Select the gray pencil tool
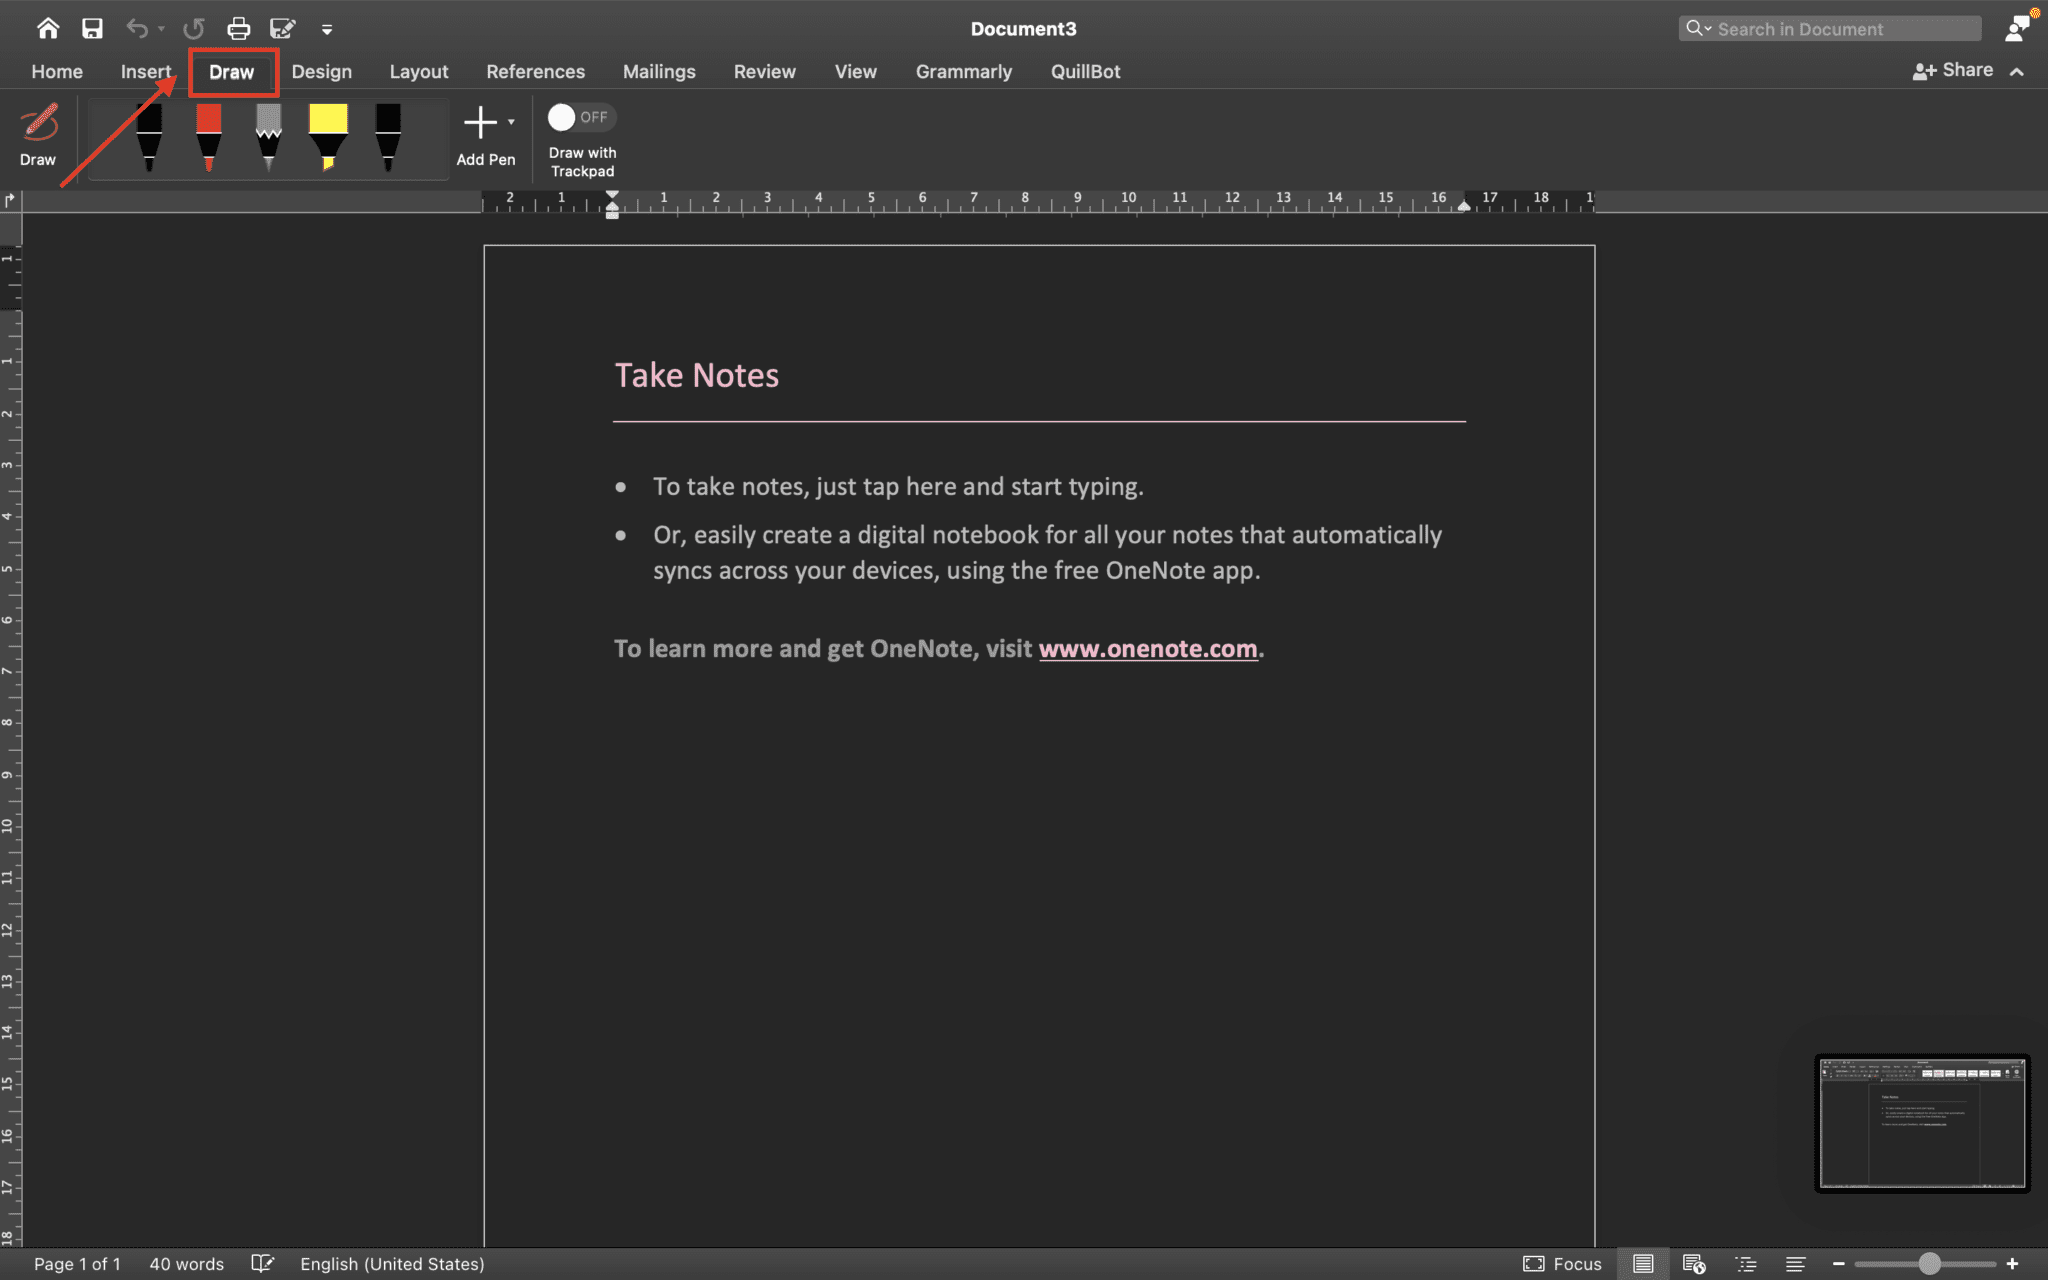This screenshot has height=1280, width=2048. (268, 135)
